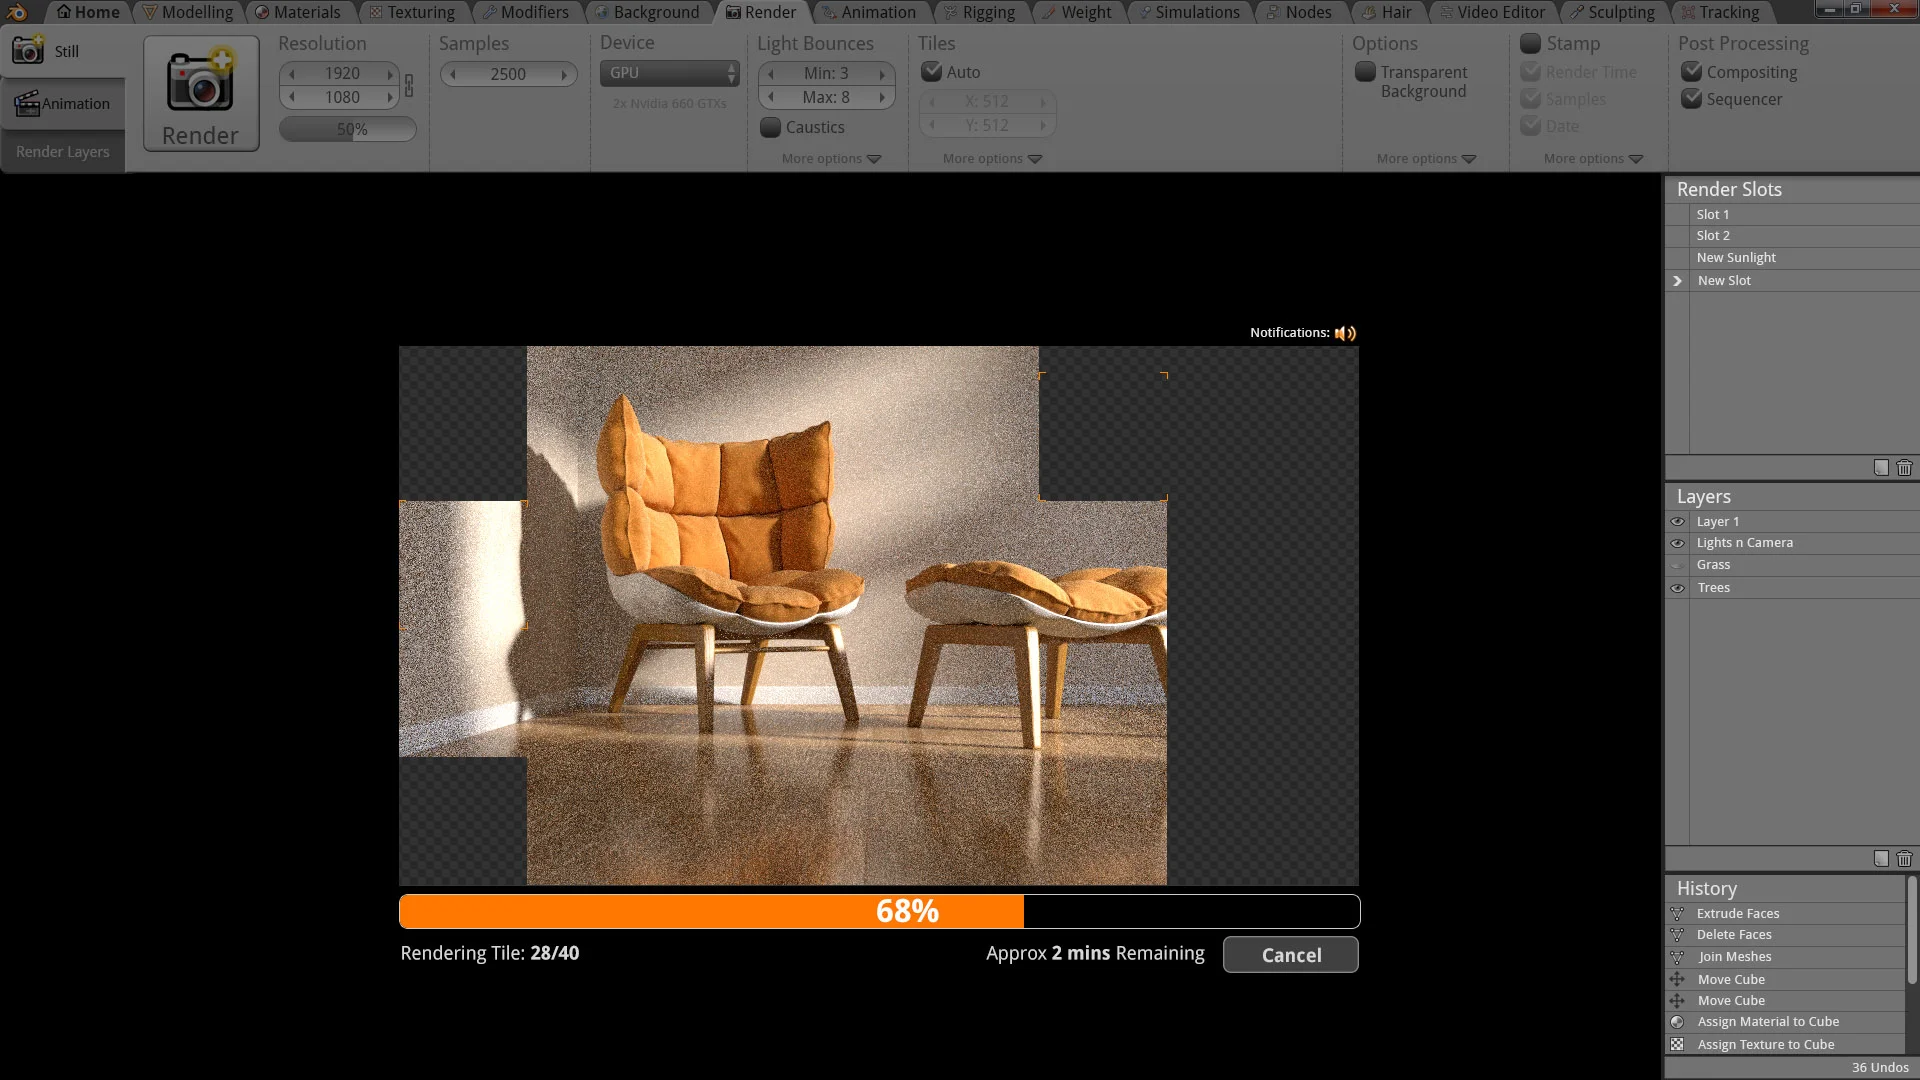Delete render slot using trash icon
Viewport: 1920px width, 1080px height.
tap(1904, 468)
